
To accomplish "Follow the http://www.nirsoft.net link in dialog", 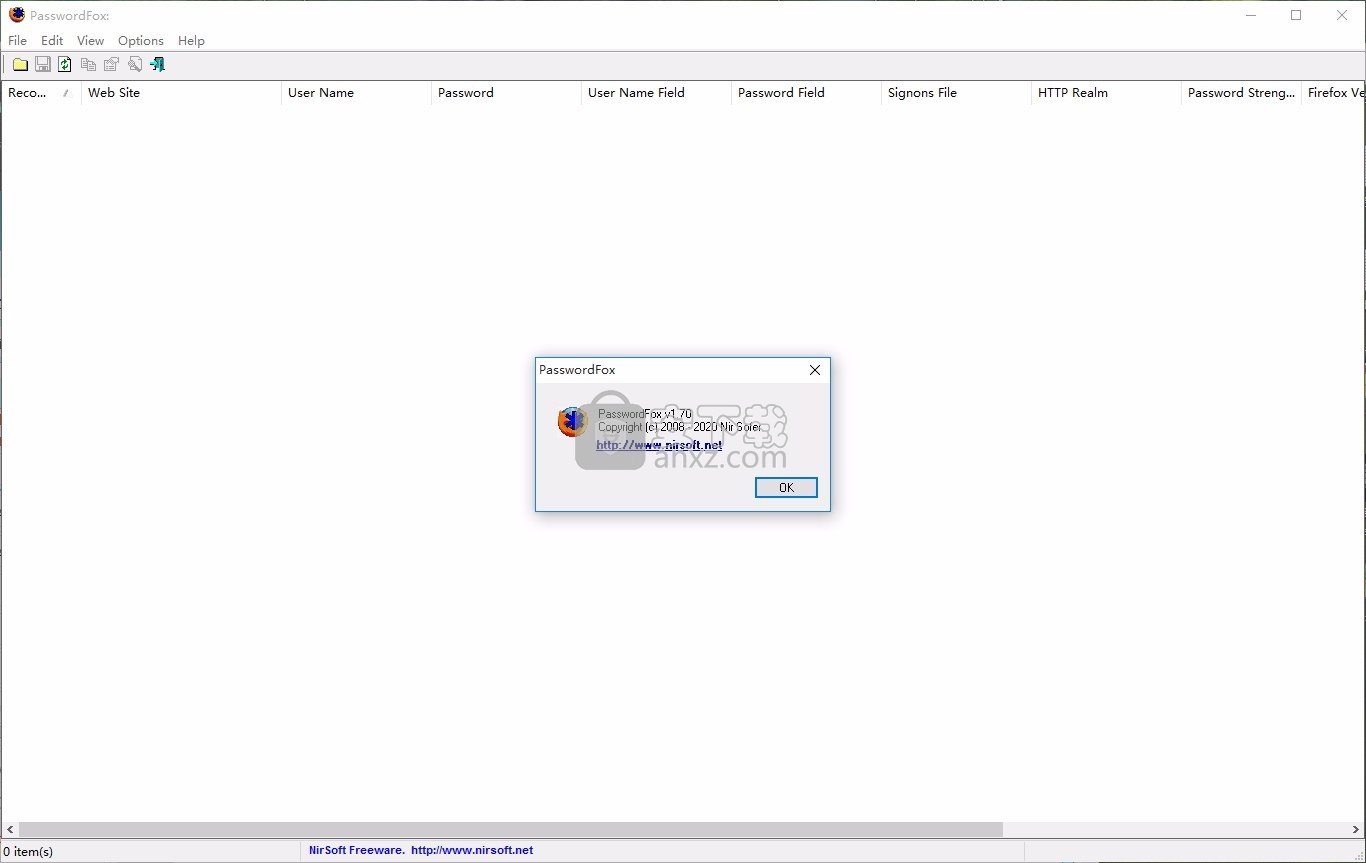I will (x=659, y=445).
